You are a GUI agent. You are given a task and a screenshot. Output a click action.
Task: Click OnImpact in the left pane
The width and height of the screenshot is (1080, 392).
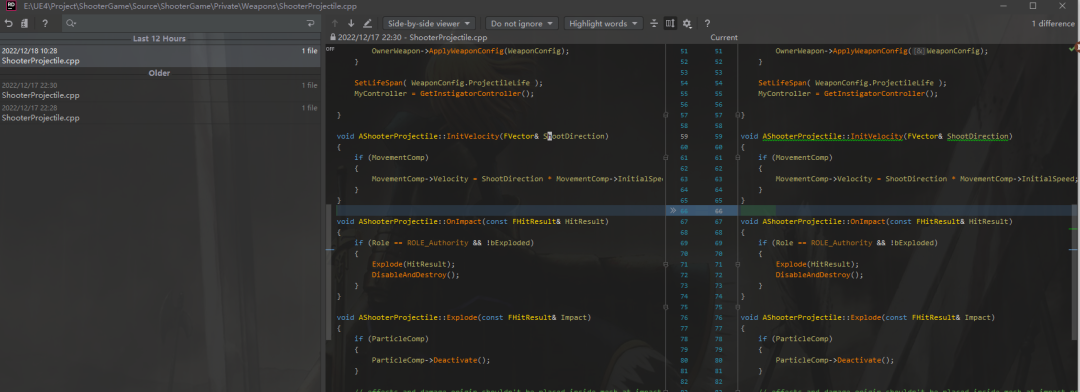(x=464, y=221)
